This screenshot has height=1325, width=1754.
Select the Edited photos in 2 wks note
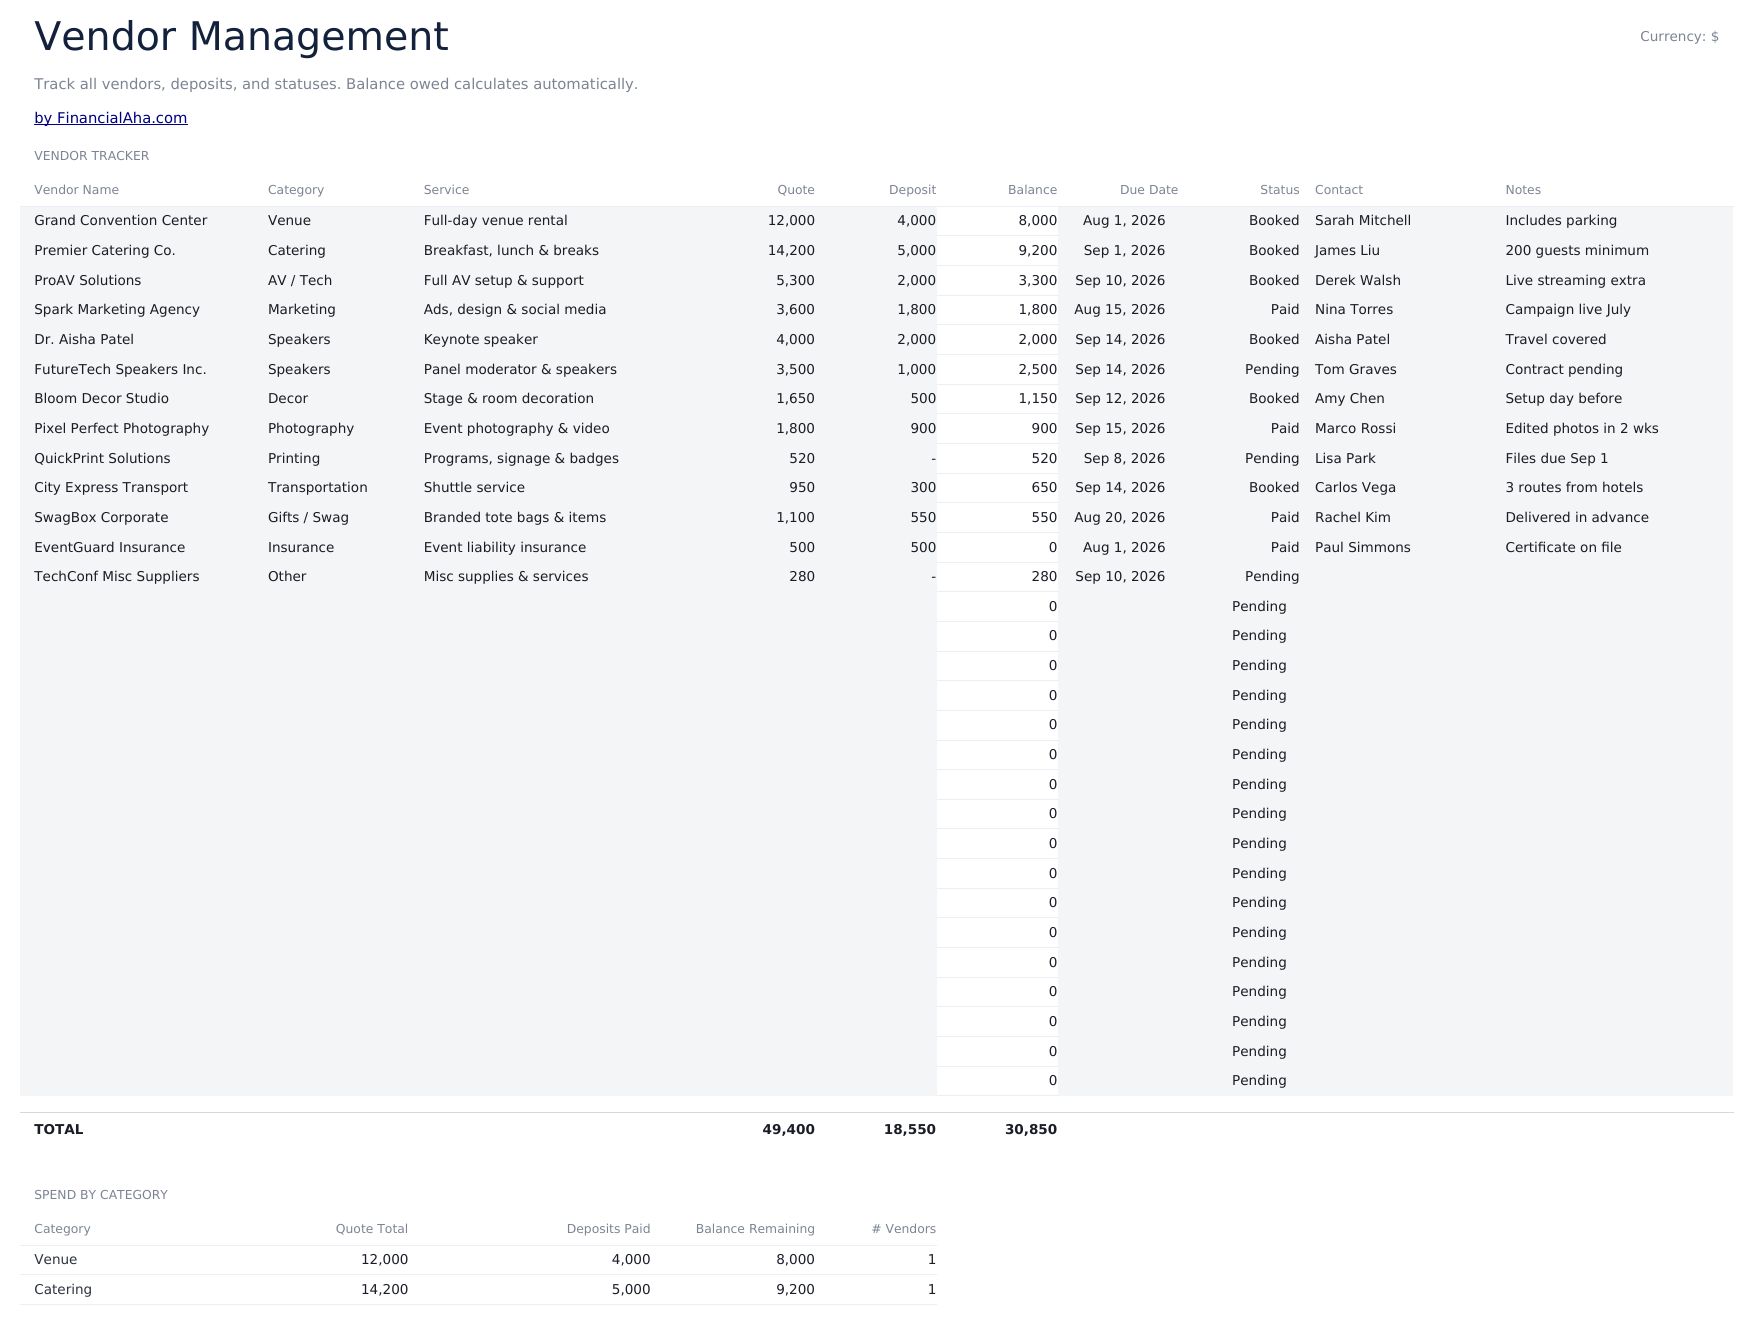[1582, 429]
